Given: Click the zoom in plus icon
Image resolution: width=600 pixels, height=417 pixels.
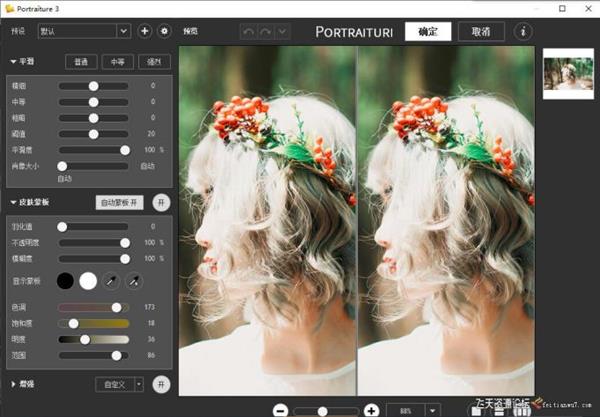Looking at the screenshot, I should 371,410.
